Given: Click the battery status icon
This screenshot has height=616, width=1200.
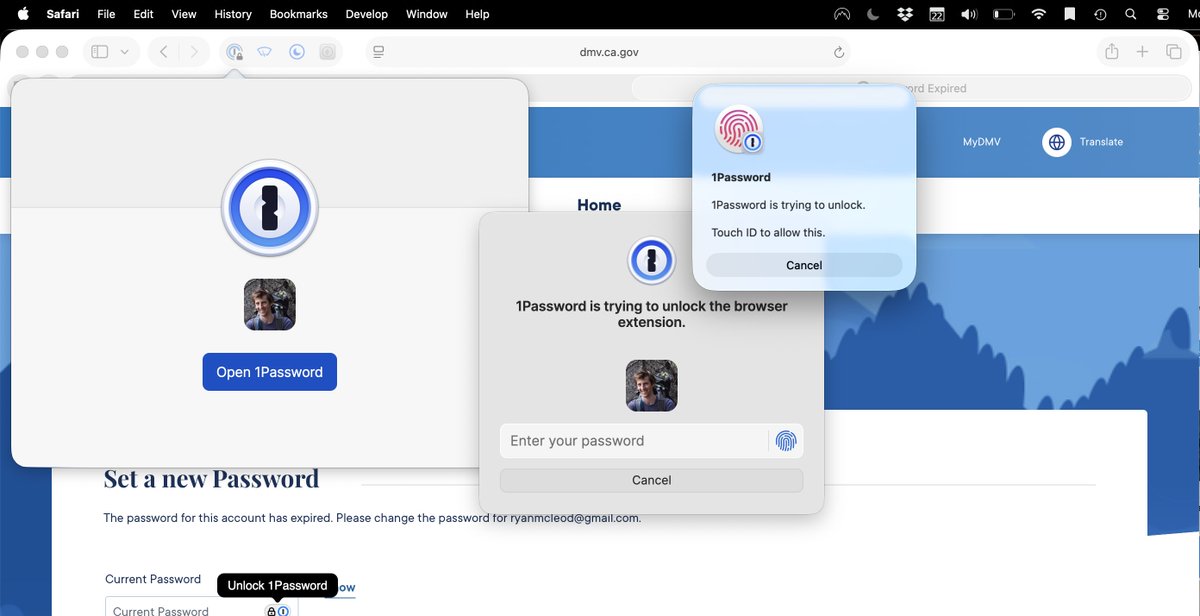Looking at the screenshot, I should 1004,14.
